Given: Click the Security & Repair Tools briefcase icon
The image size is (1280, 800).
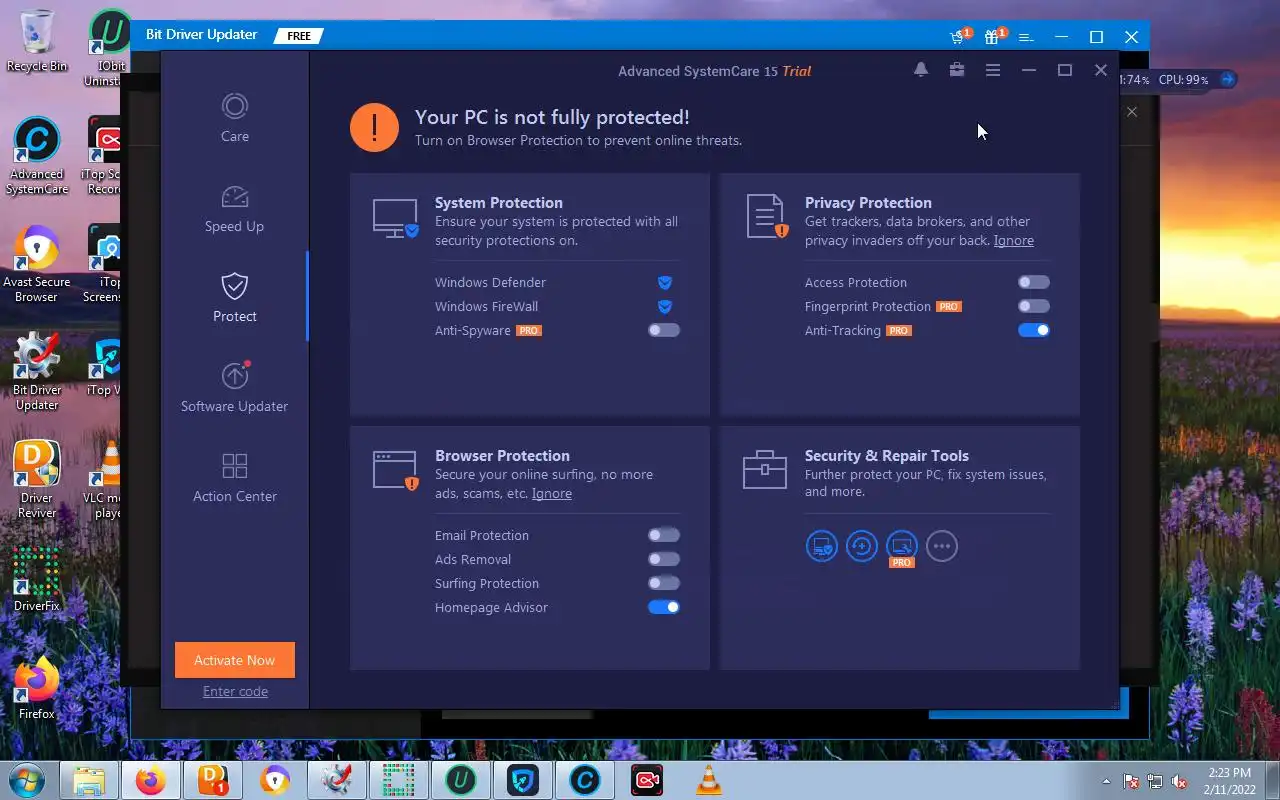Looking at the screenshot, I should (765, 469).
